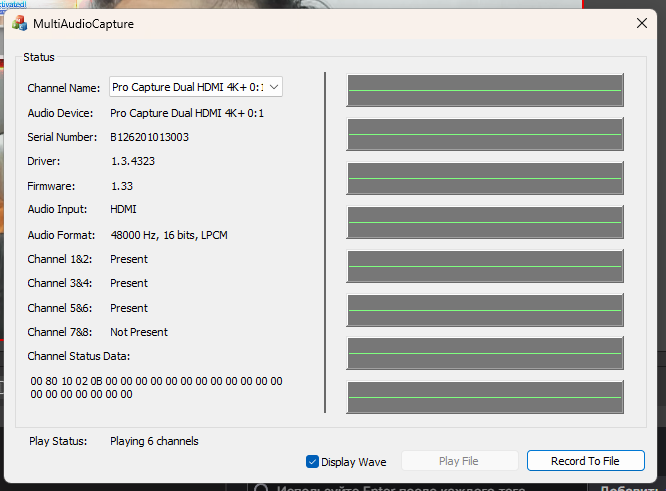Click the Channel 1&2 Present status
Image resolution: width=666 pixels, height=491 pixels.
click(x=129, y=259)
